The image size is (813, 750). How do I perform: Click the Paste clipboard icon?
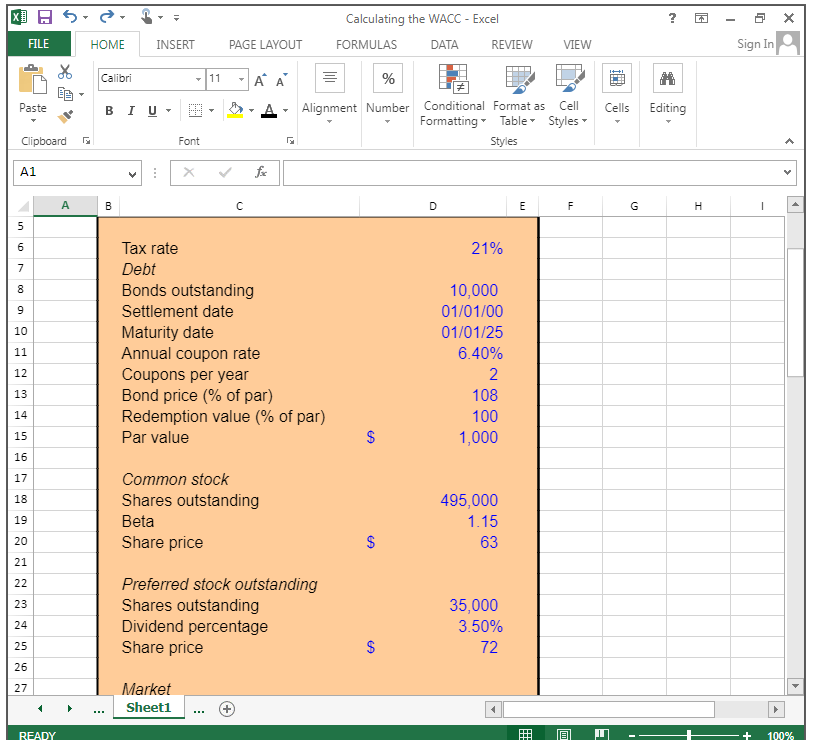33,80
